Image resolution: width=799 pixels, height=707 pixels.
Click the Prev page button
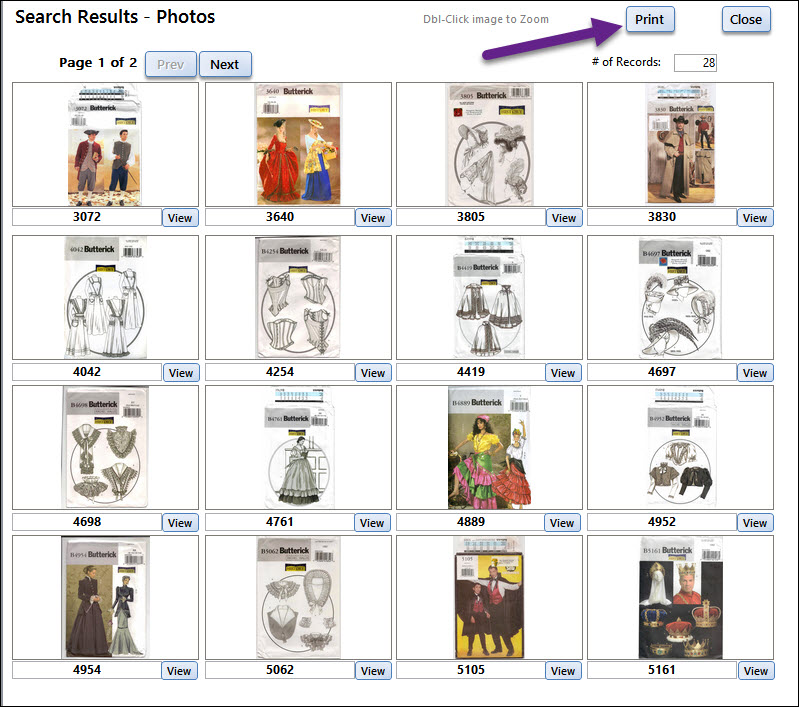(x=171, y=64)
